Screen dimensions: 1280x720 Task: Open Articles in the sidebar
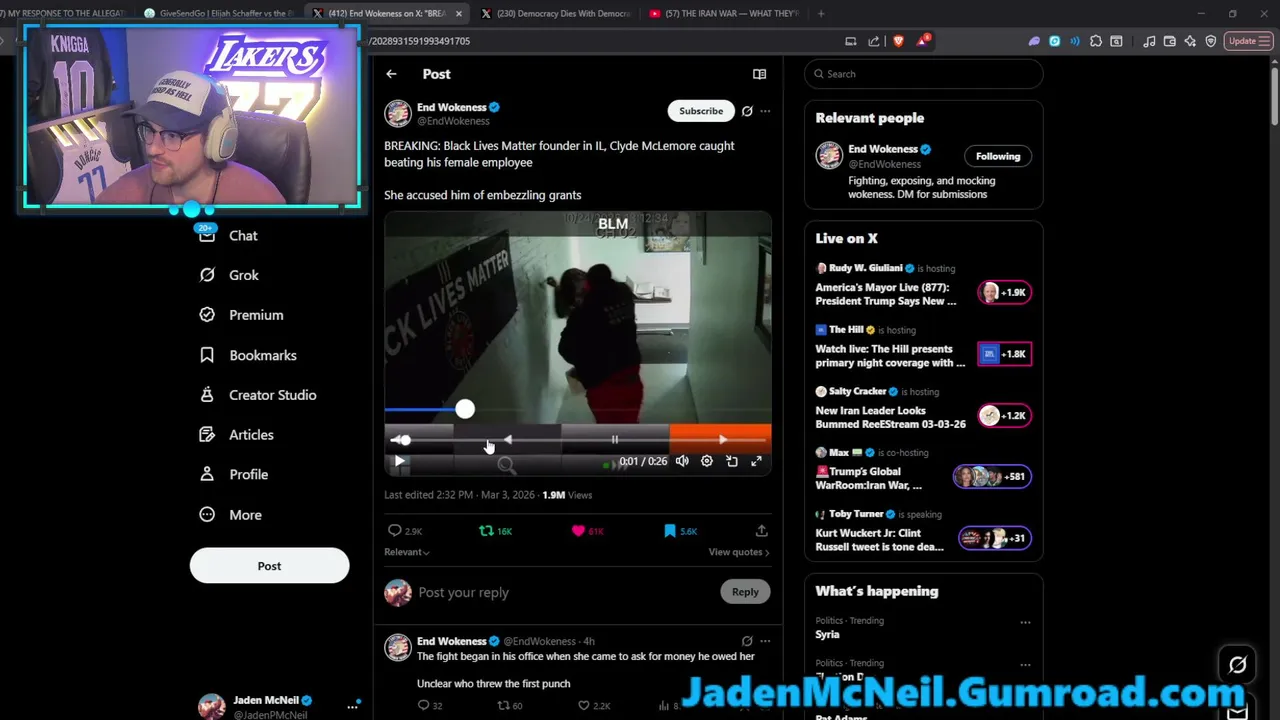pos(236,435)
